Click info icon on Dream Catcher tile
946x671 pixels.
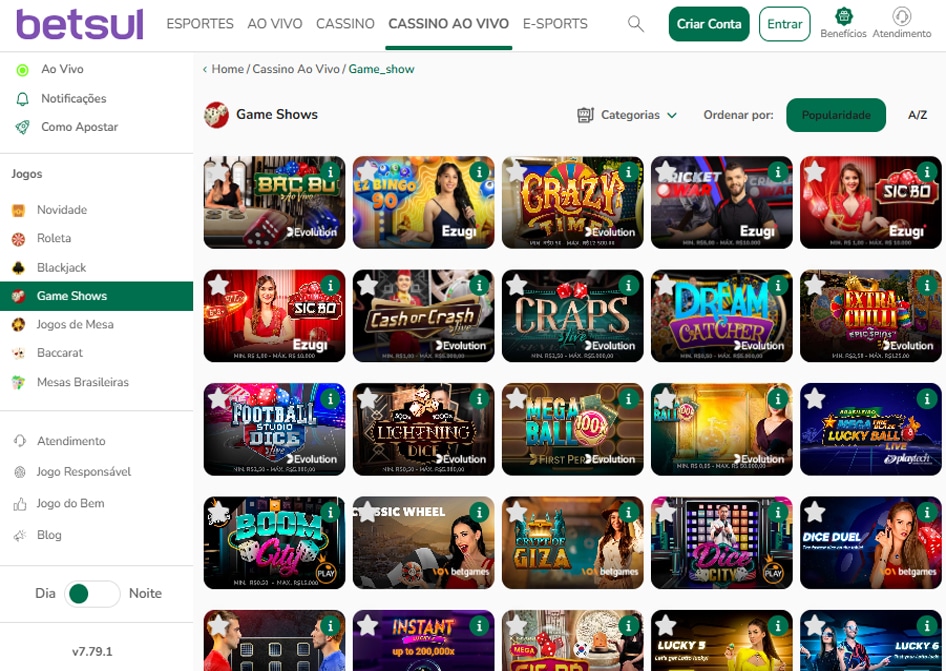click(778, 286)
